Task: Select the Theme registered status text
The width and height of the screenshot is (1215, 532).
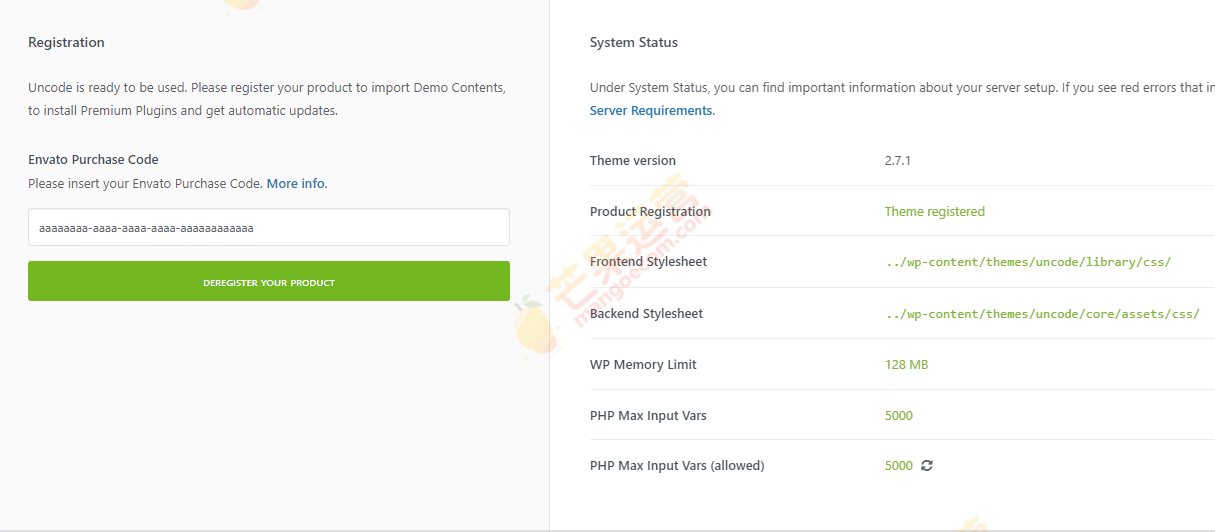Action: pyautogui.click(x=934, y=212)
